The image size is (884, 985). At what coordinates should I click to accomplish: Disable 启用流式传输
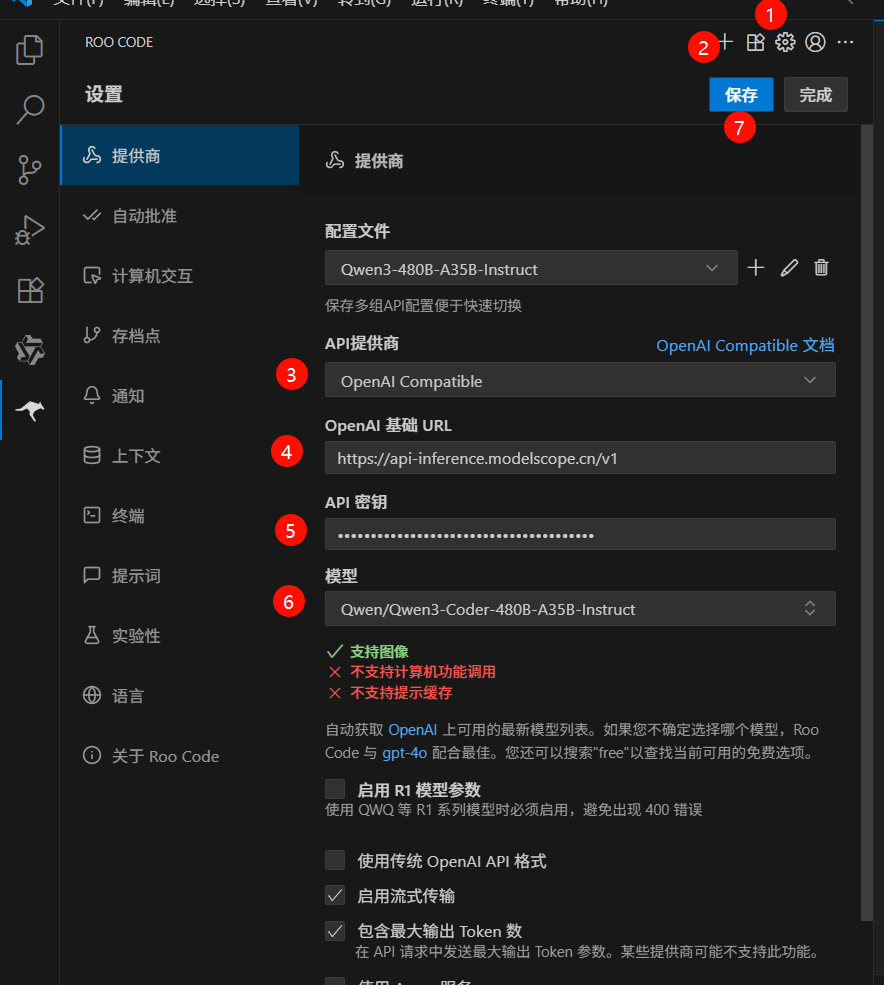[x=335, y=895]
